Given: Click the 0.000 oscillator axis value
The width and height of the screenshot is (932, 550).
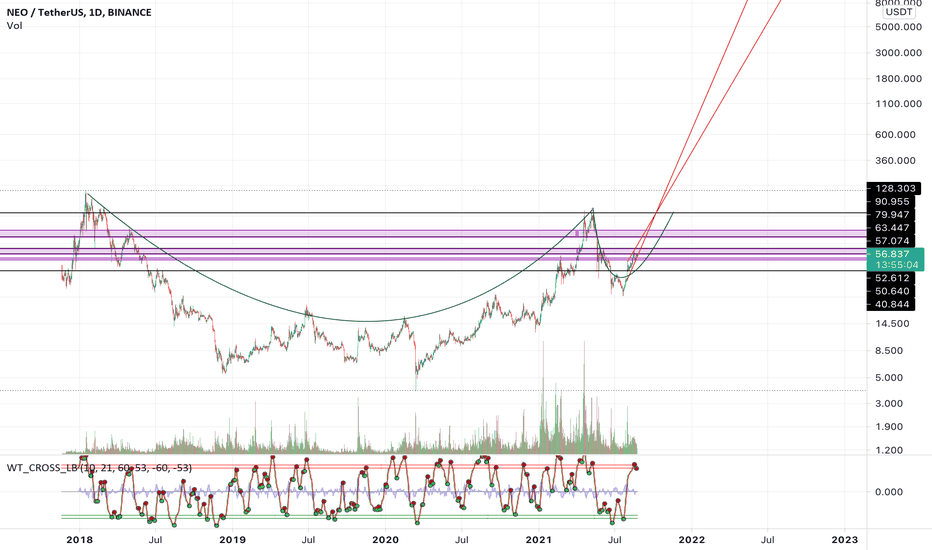Looking at the screenshot, I should coord(889,492).
